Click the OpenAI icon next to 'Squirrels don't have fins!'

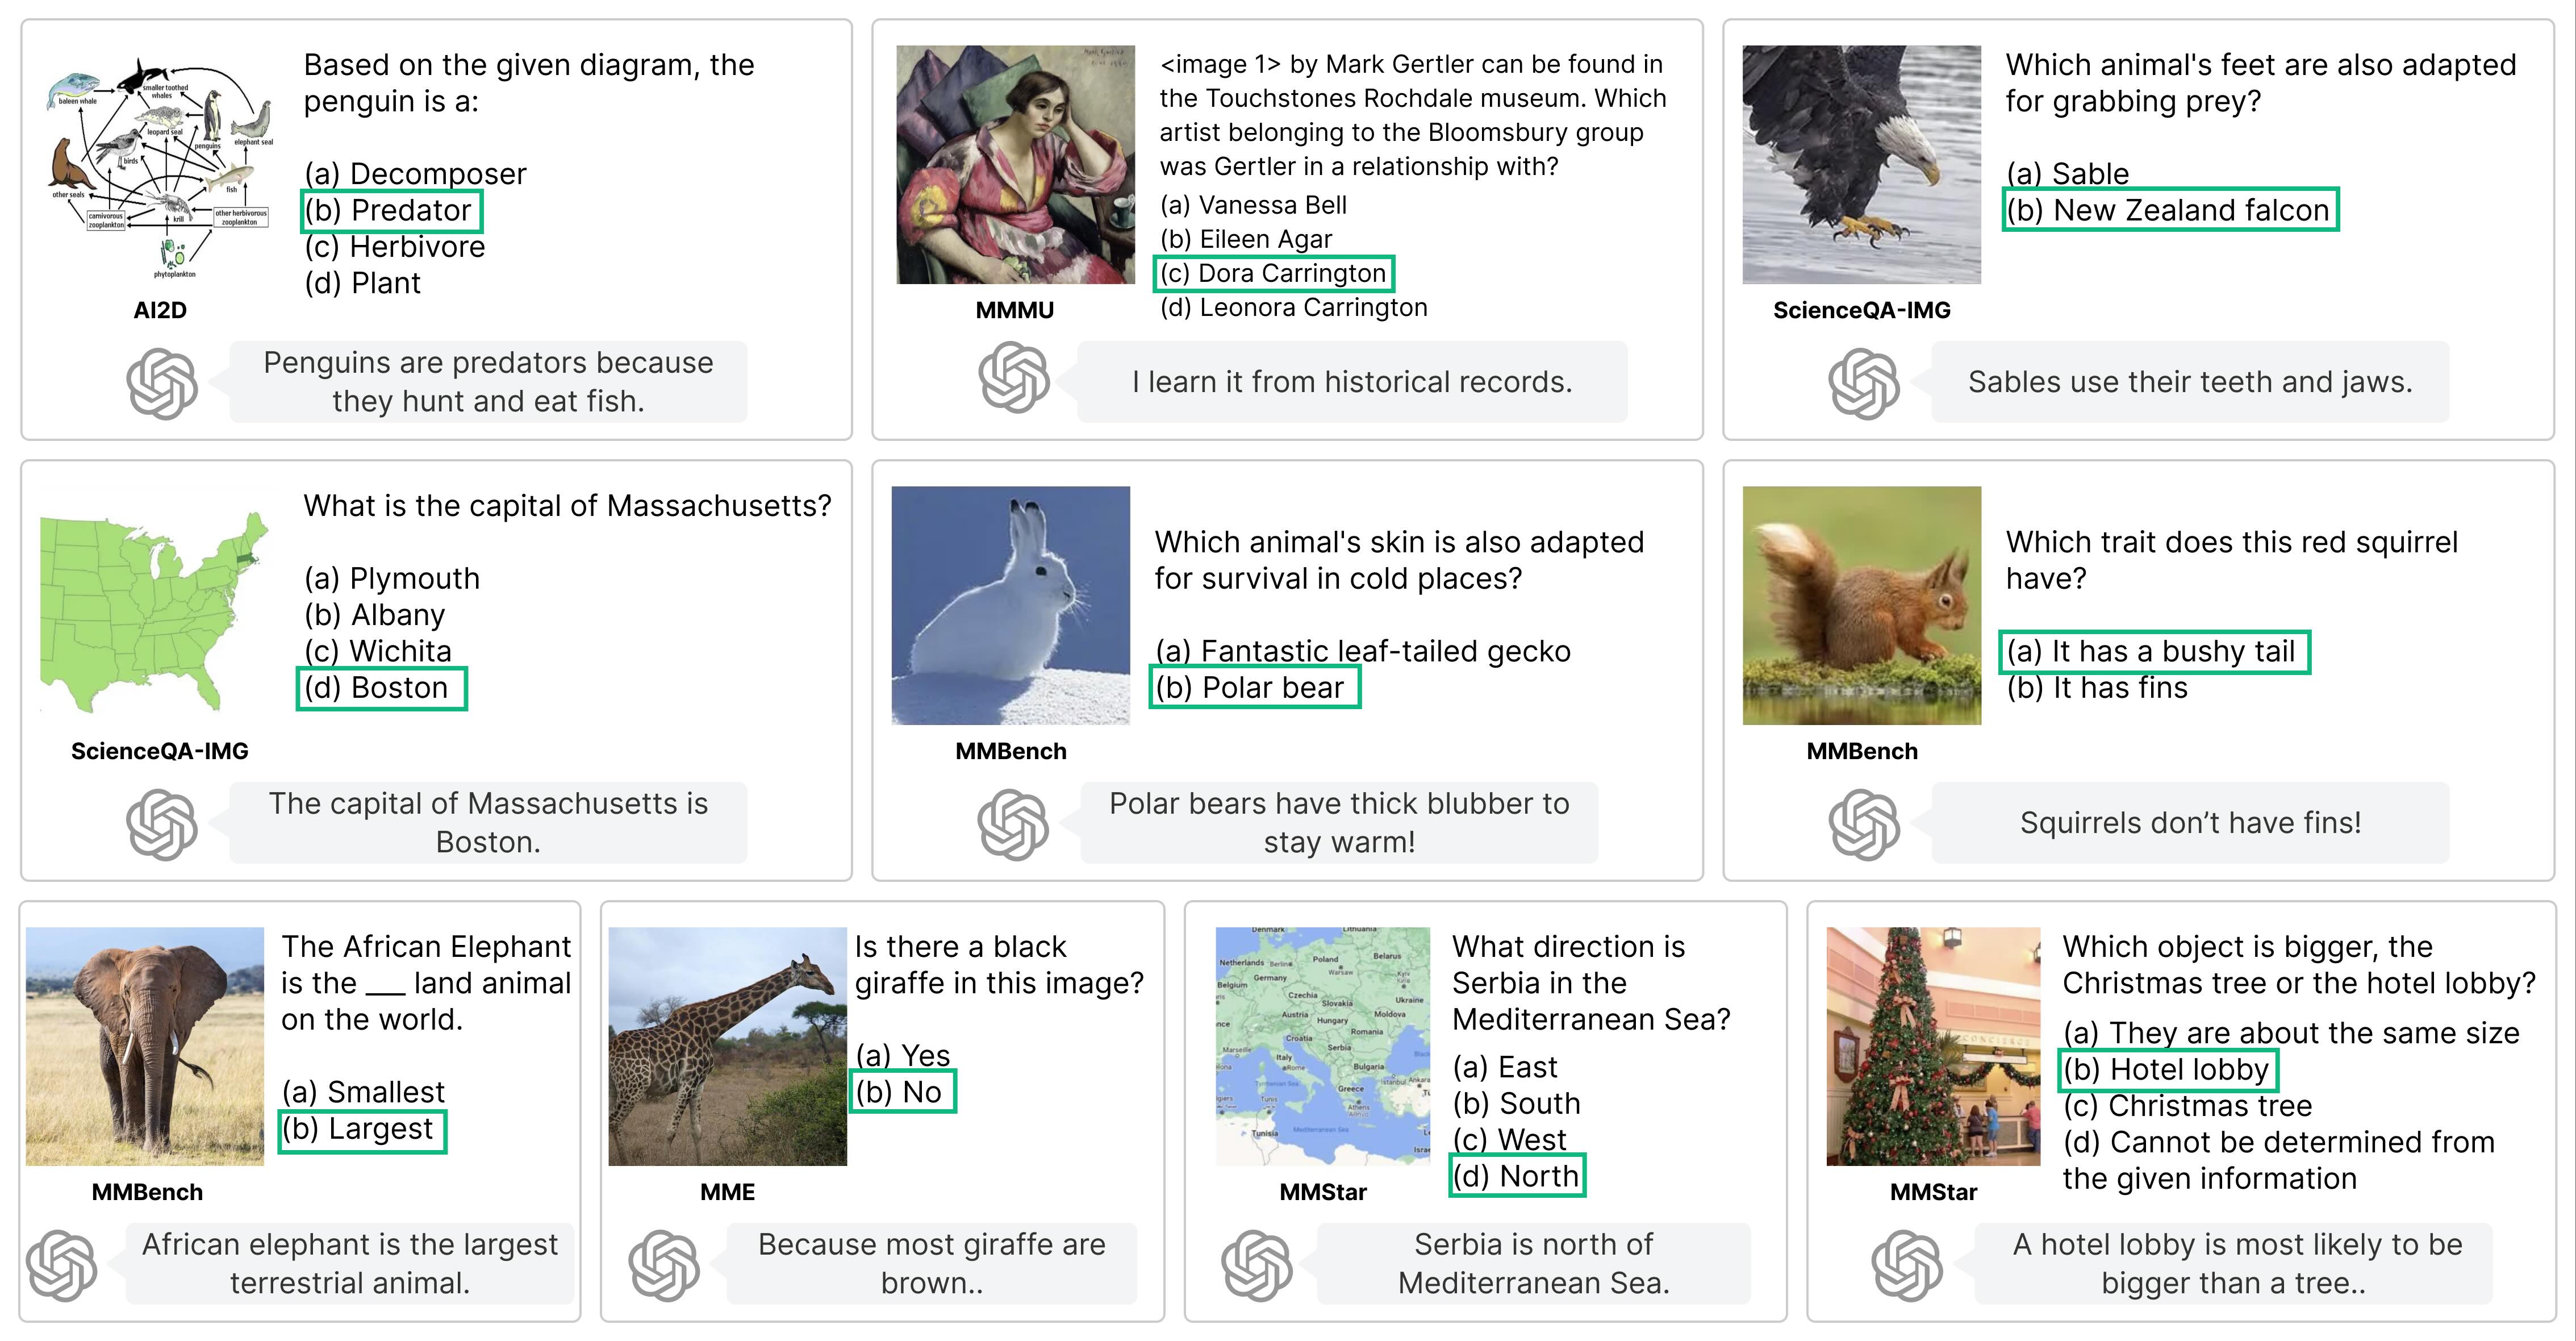click(1863, 824)
